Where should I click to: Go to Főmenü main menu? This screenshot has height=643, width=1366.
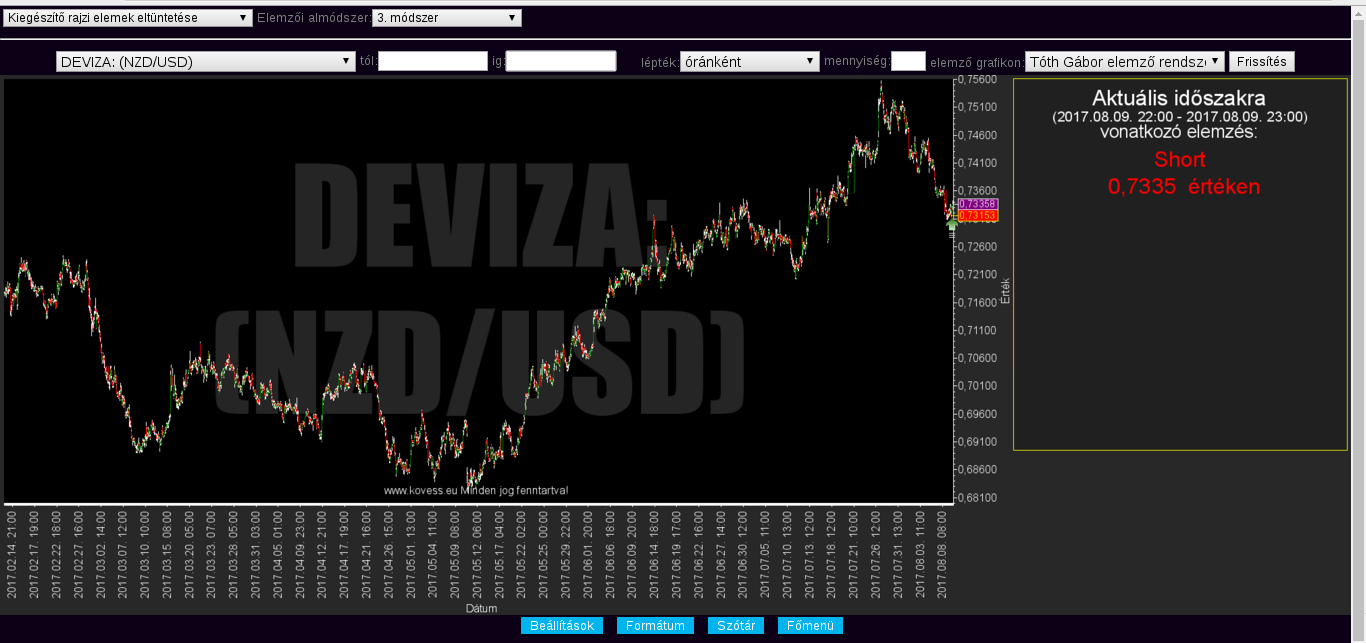point(810,626)
